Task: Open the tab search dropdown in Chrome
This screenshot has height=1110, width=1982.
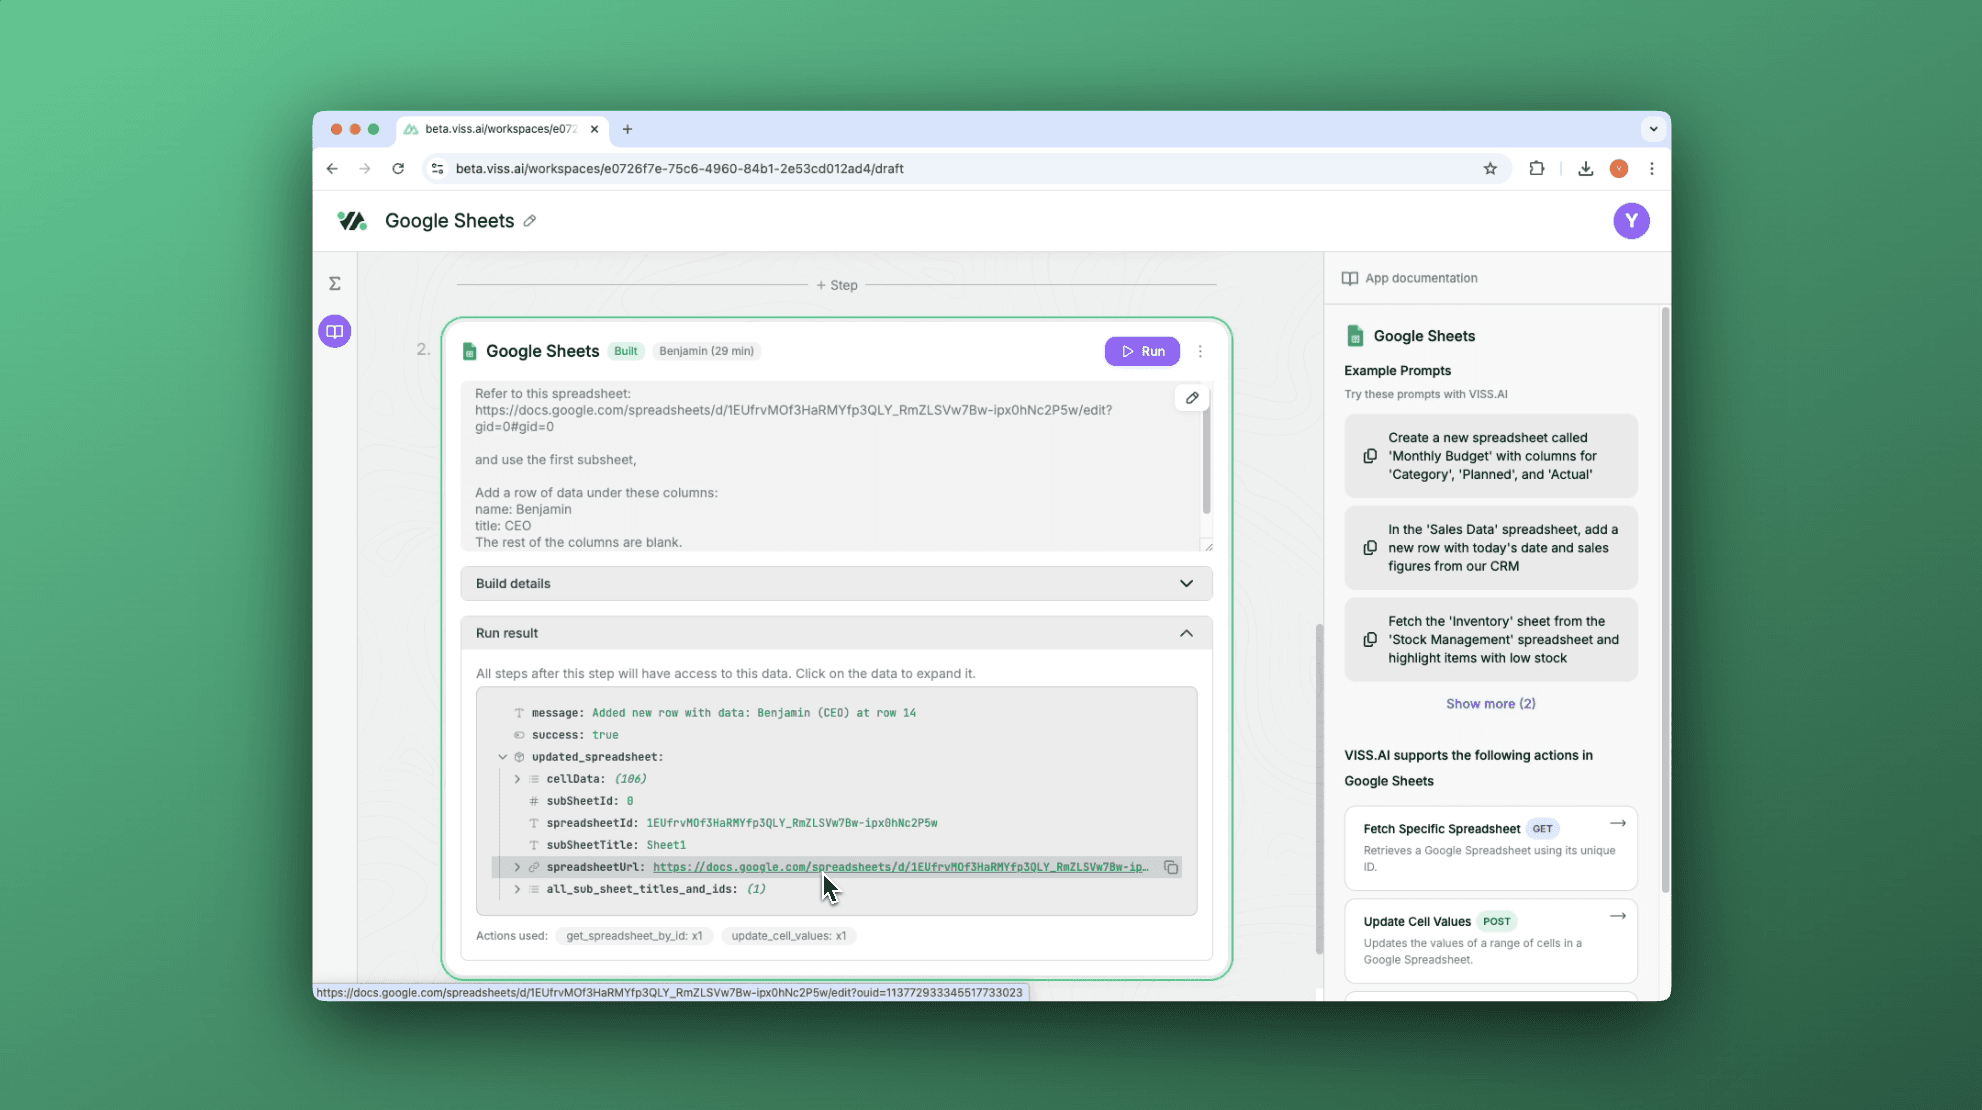Action: point(1653,129)
